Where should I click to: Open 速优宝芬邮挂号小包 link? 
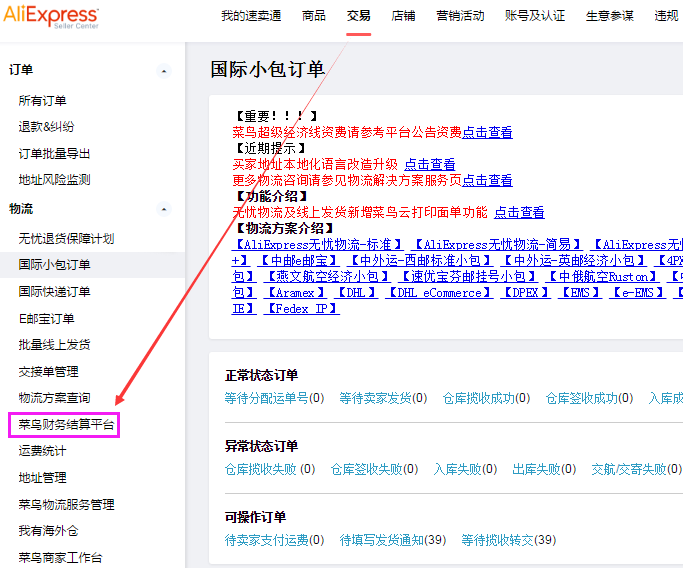coord(468,276)
